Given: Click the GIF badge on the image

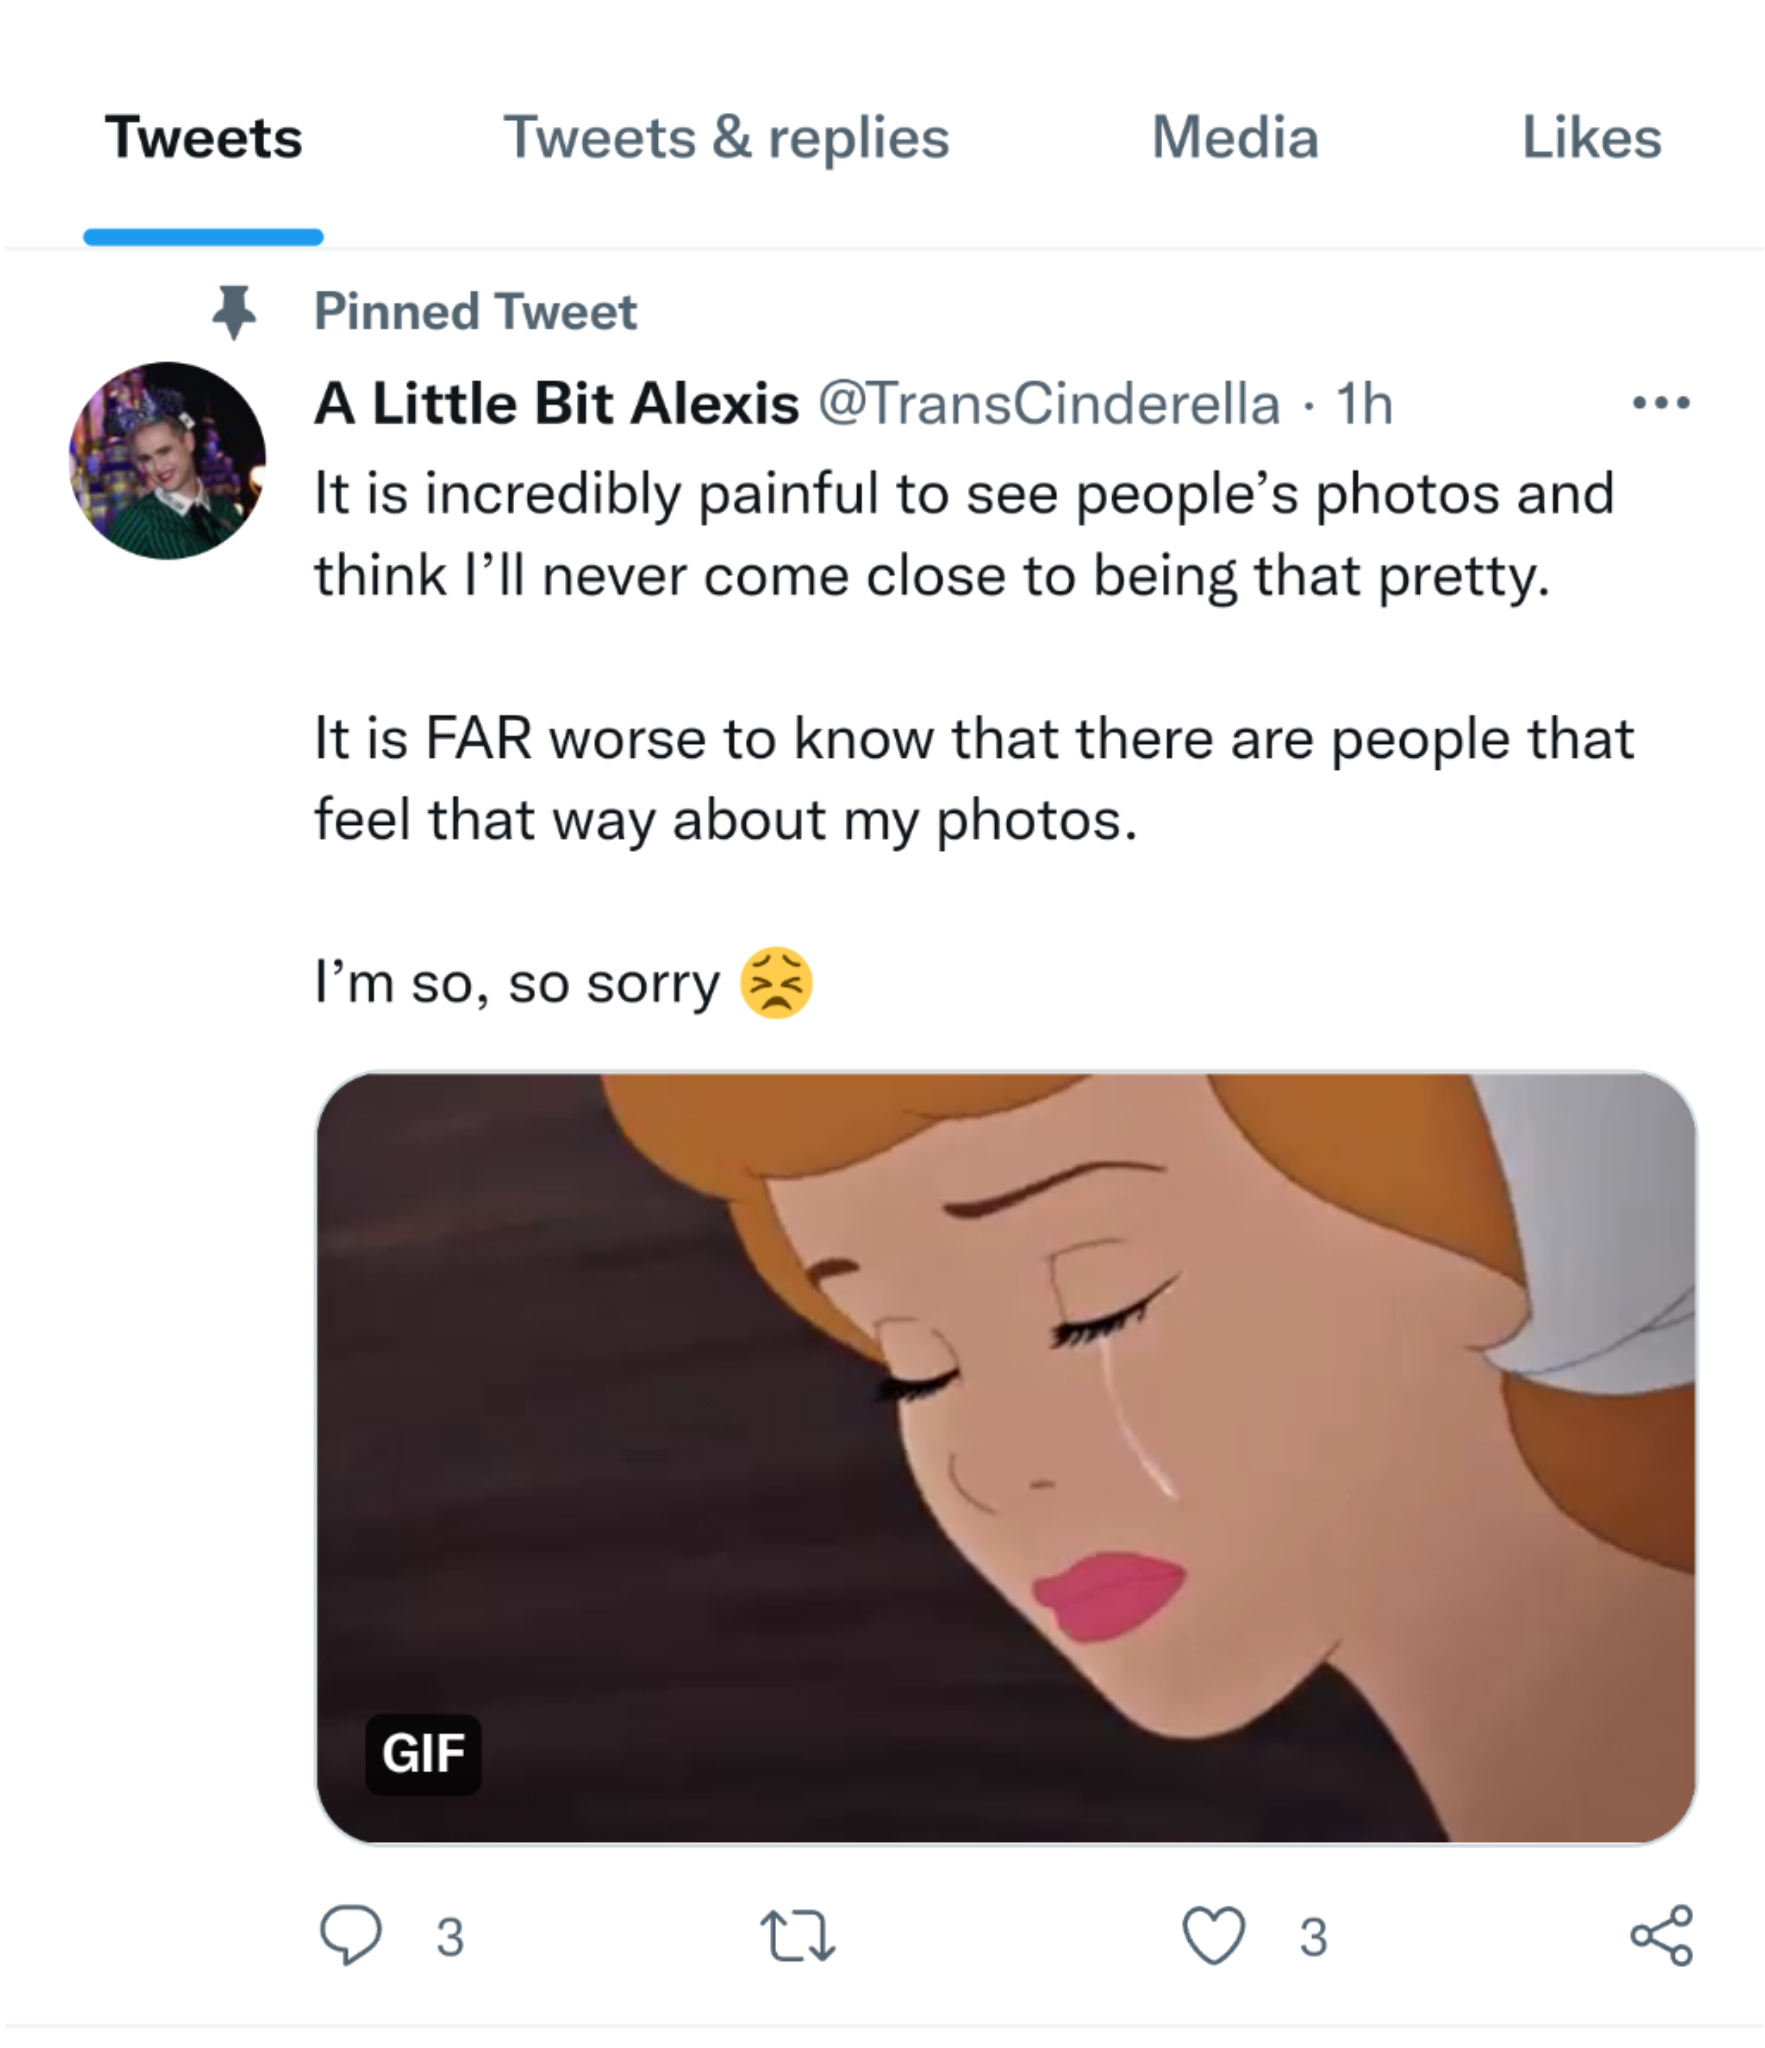Looking at the screenshot, I should pos(423,1754).
